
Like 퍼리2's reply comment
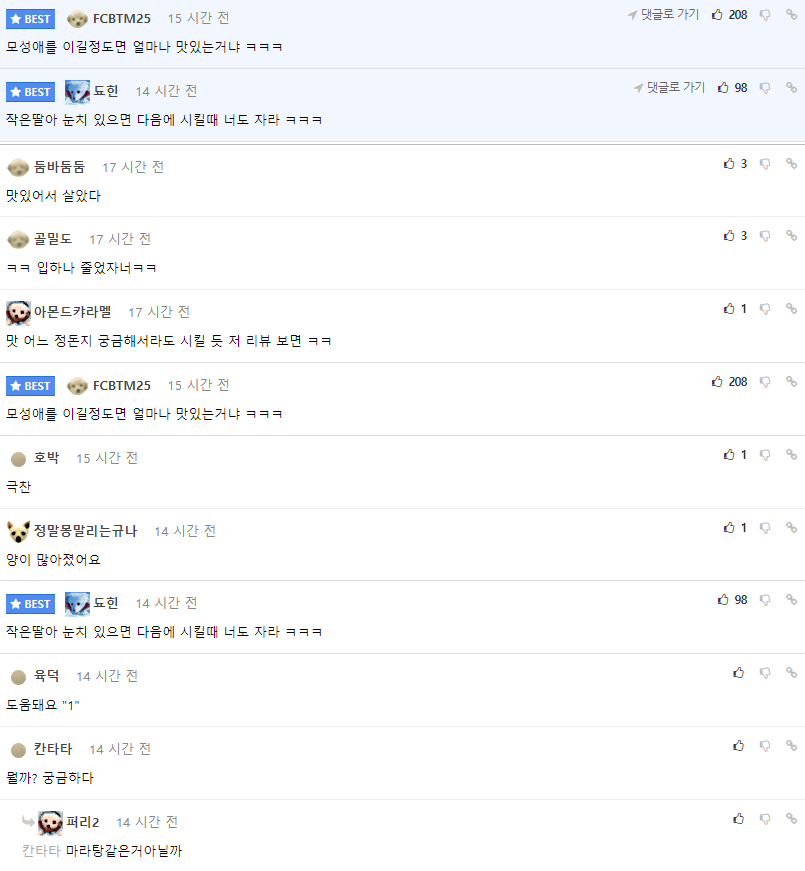coord(738,818)
